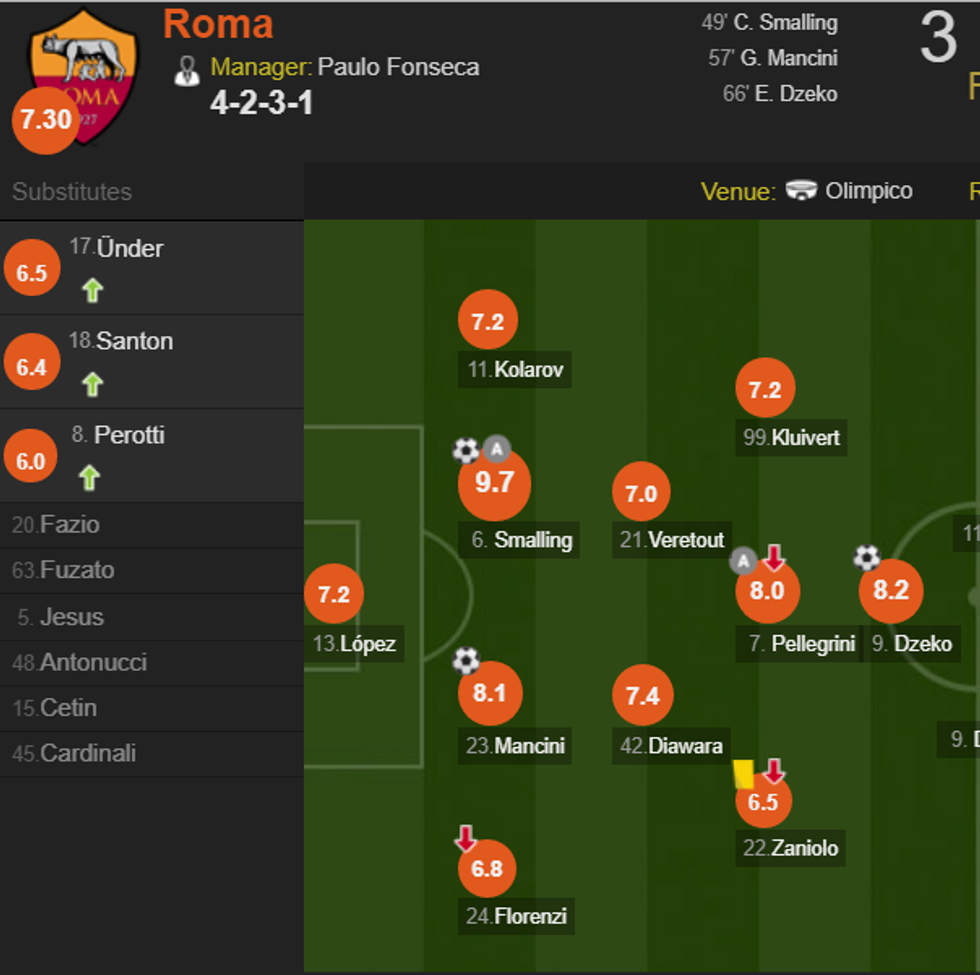The width and height of the screenshot is (980, 975).
Task: Click the goal ball icon beside Dzeko
Action: 866,557
